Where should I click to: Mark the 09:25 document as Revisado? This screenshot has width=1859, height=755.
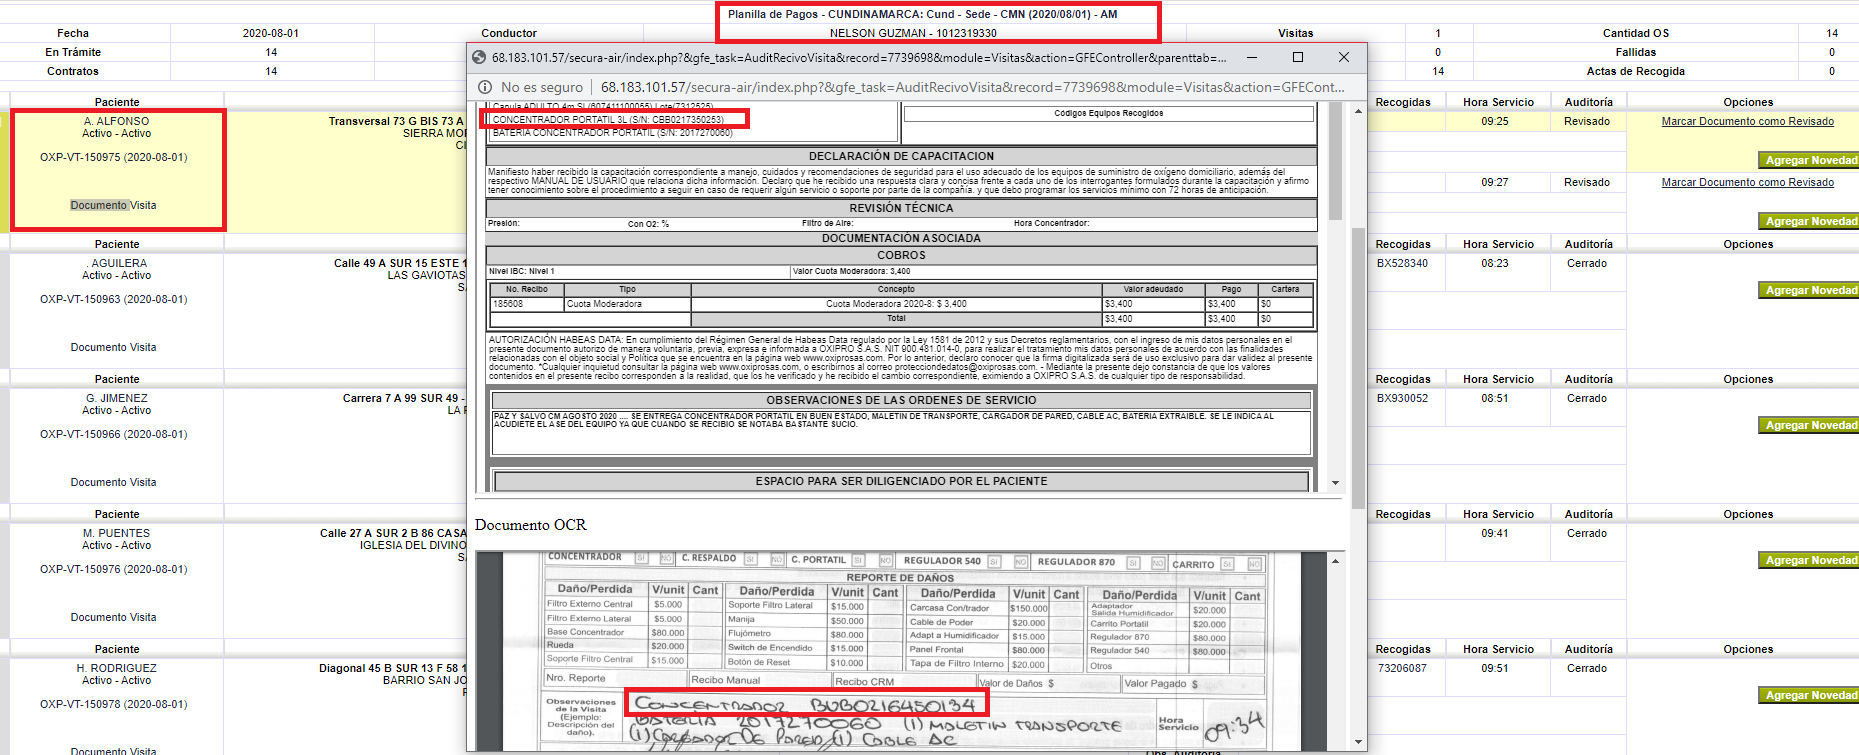(1747, 121)
